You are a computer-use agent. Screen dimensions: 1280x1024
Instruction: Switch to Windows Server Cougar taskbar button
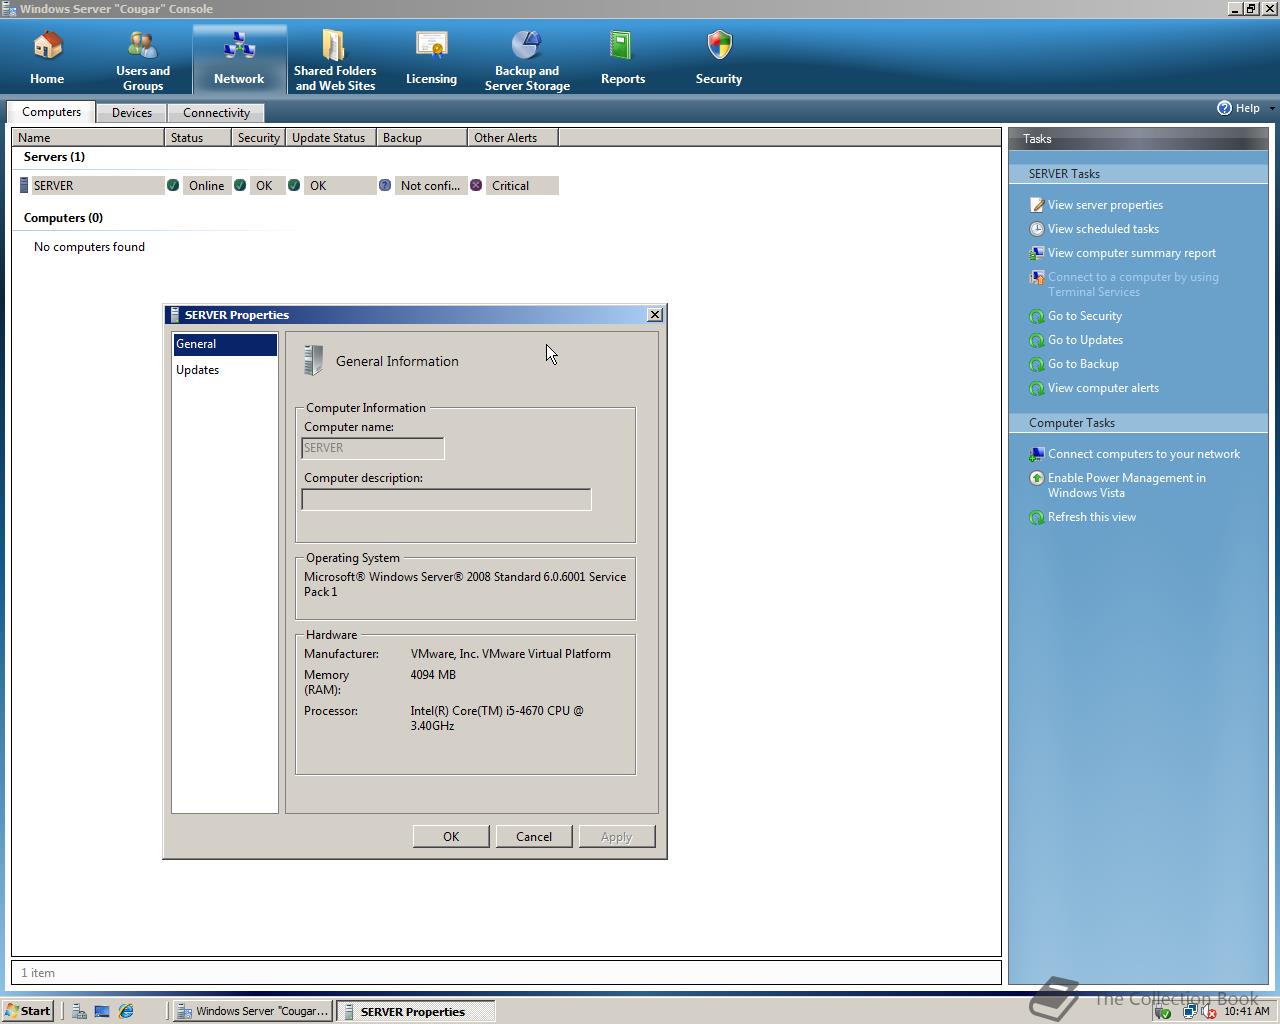pyautogui.click(x=253, y=1011)
